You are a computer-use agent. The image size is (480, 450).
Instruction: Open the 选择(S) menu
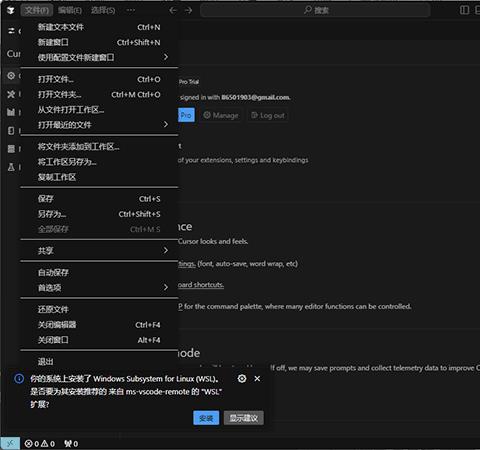click(103, 10)
